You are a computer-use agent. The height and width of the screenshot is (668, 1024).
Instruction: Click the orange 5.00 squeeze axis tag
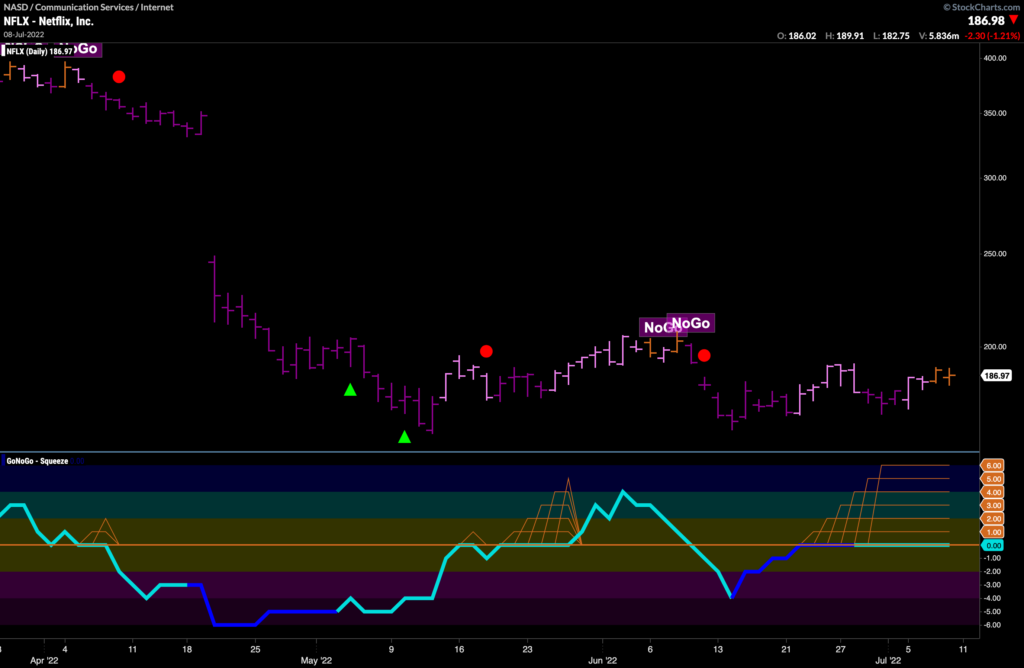click(x=993, y=479)
